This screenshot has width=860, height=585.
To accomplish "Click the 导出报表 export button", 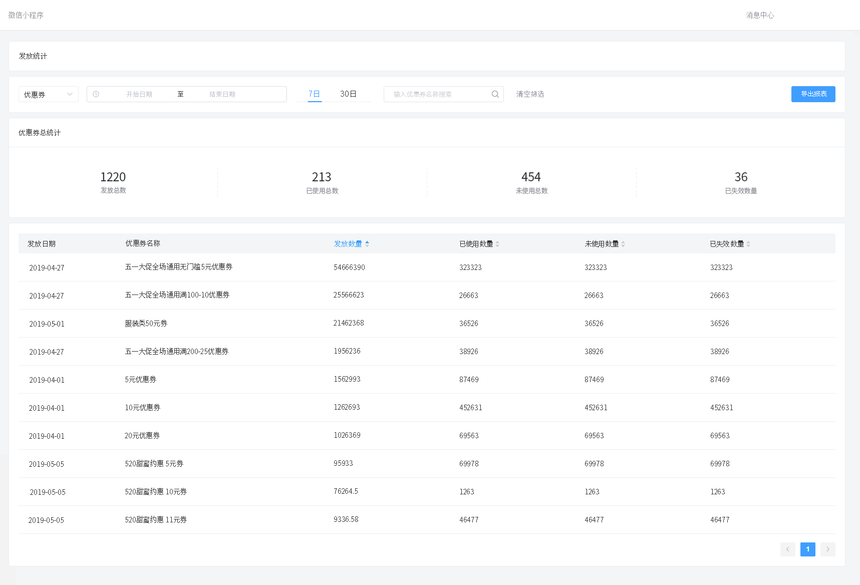I will coord(813,94).
